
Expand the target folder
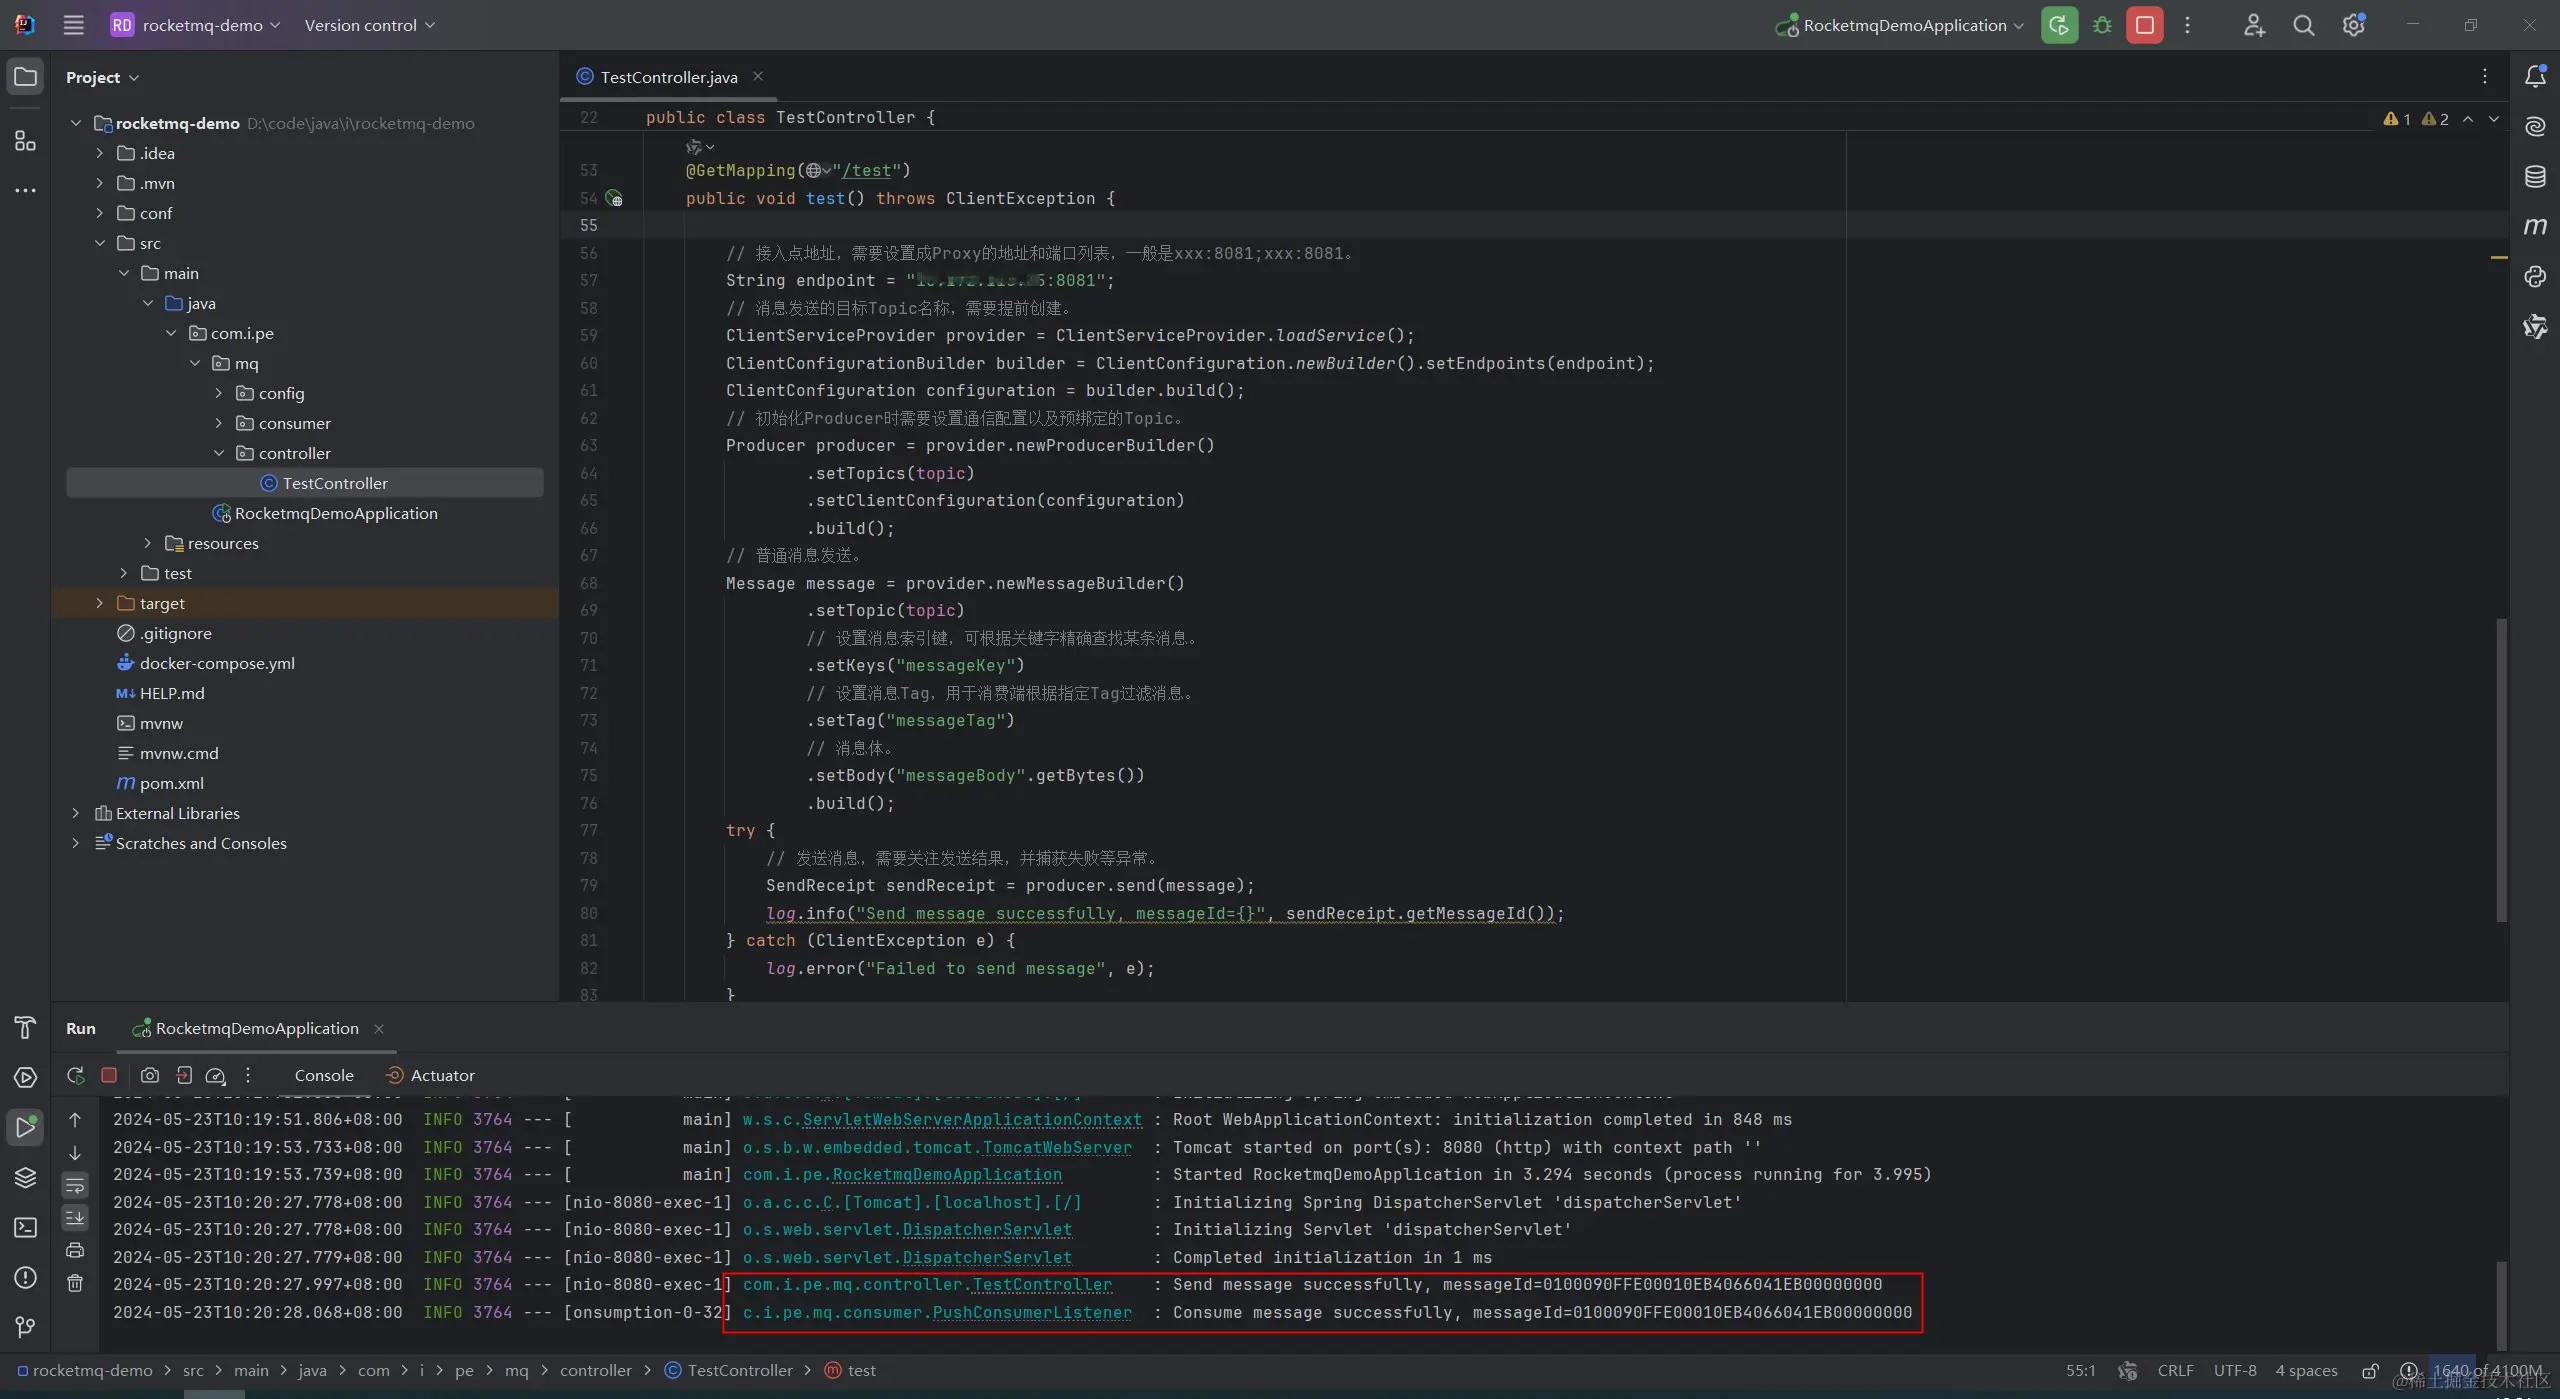coord(99,603)
